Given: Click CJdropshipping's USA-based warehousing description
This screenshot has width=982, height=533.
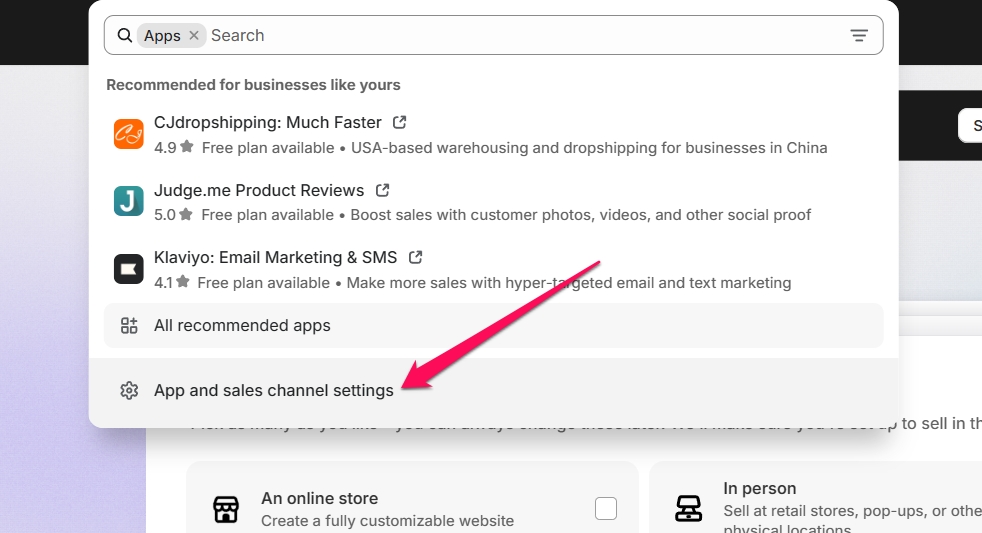Looking at the screenshot, I should 589,148.
